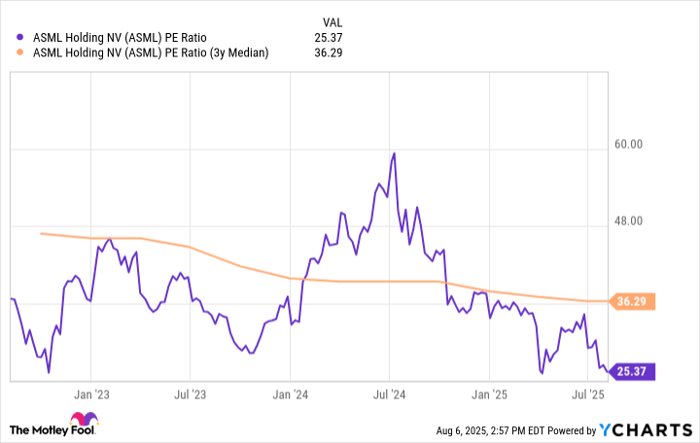The height and width of the screenshot is (443, 700).
Task: Click the Jul '24 x-axis label
Action: [389, 395]
